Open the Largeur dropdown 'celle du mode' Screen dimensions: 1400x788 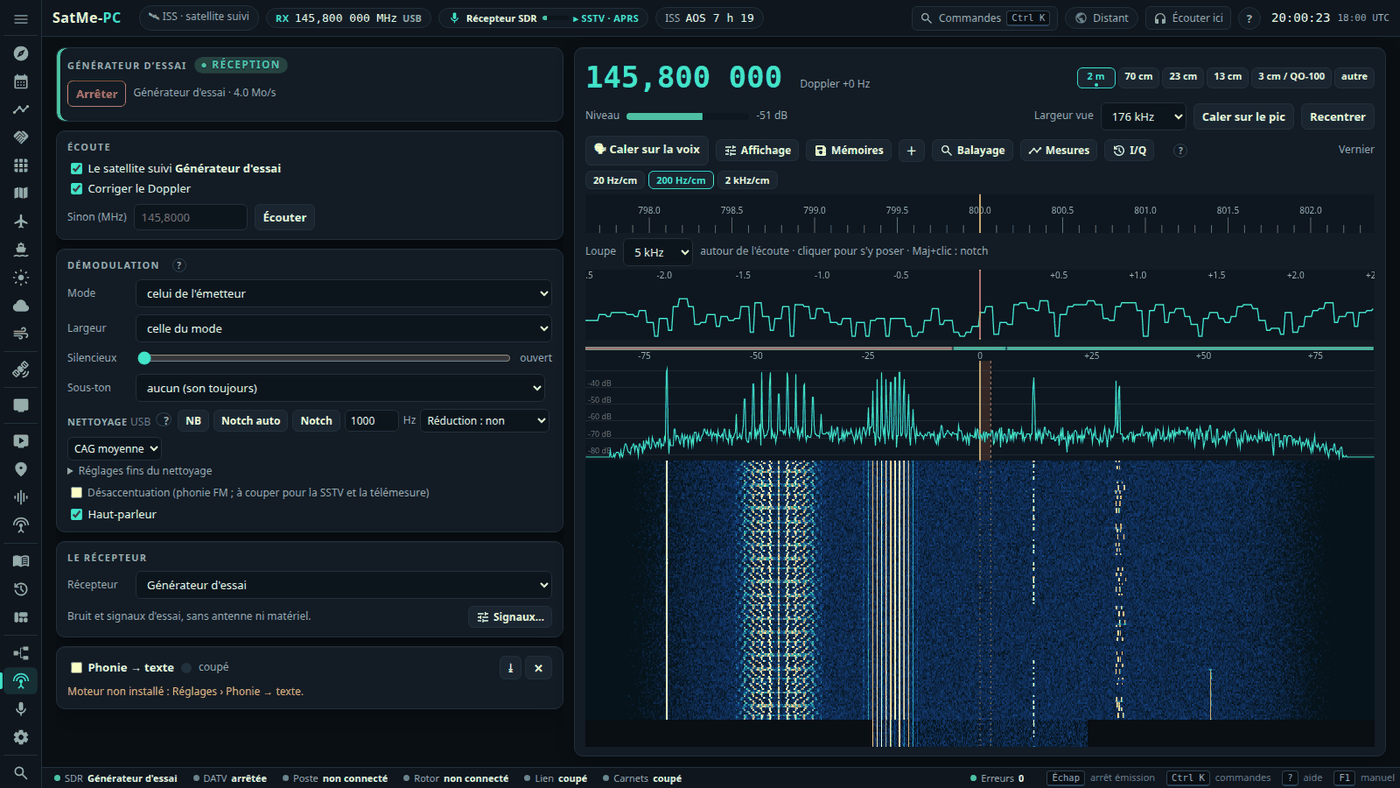[x=343, y=328]
